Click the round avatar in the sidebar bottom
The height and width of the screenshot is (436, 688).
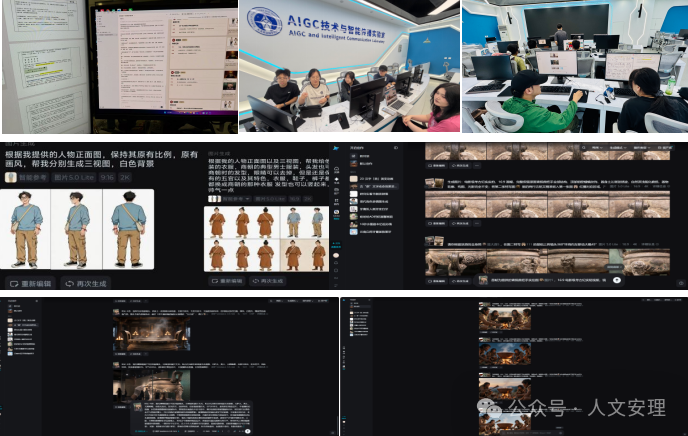coord(336,255)
